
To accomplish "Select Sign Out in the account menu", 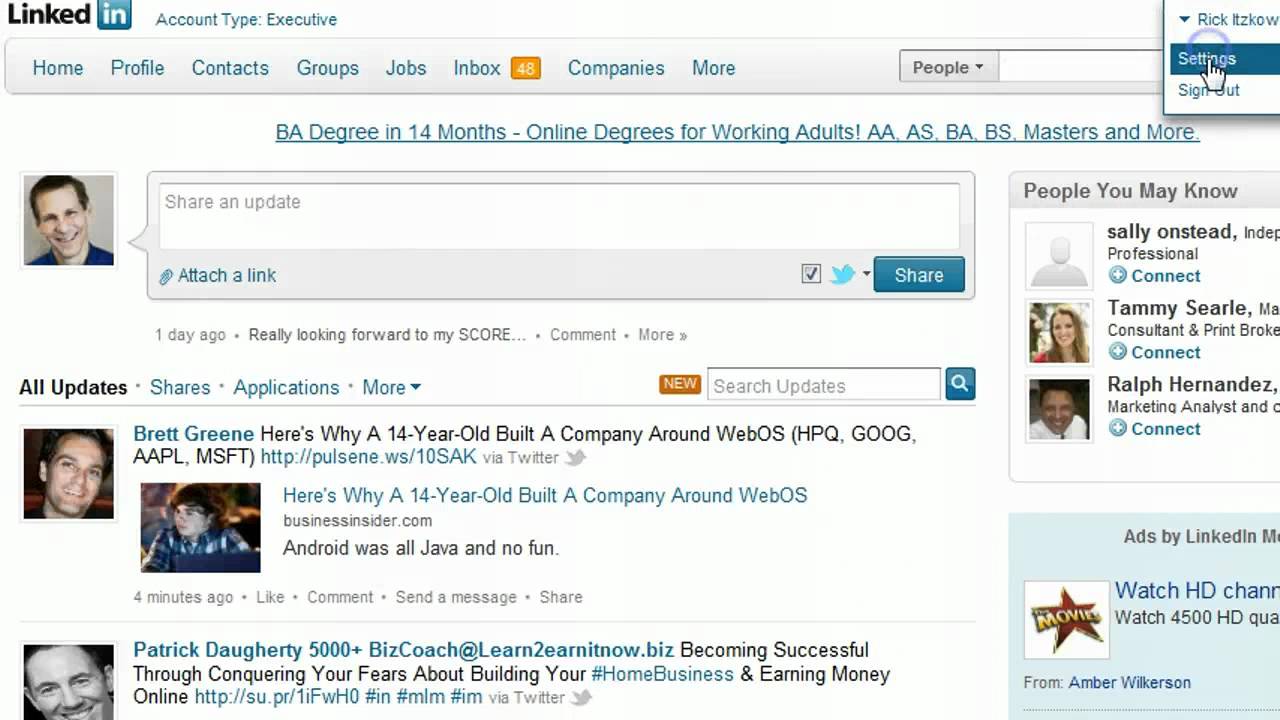I will point(1208,90).
